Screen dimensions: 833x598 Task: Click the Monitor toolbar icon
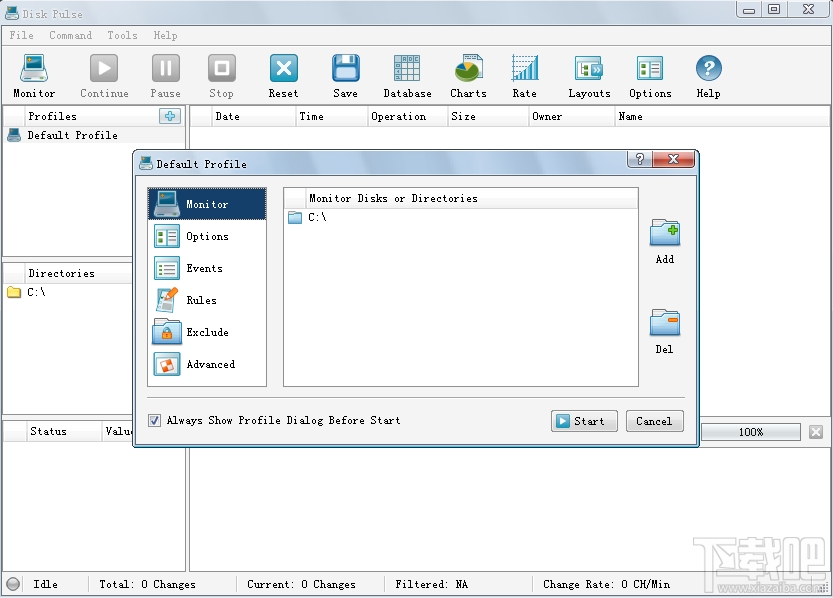pos(34,68)
